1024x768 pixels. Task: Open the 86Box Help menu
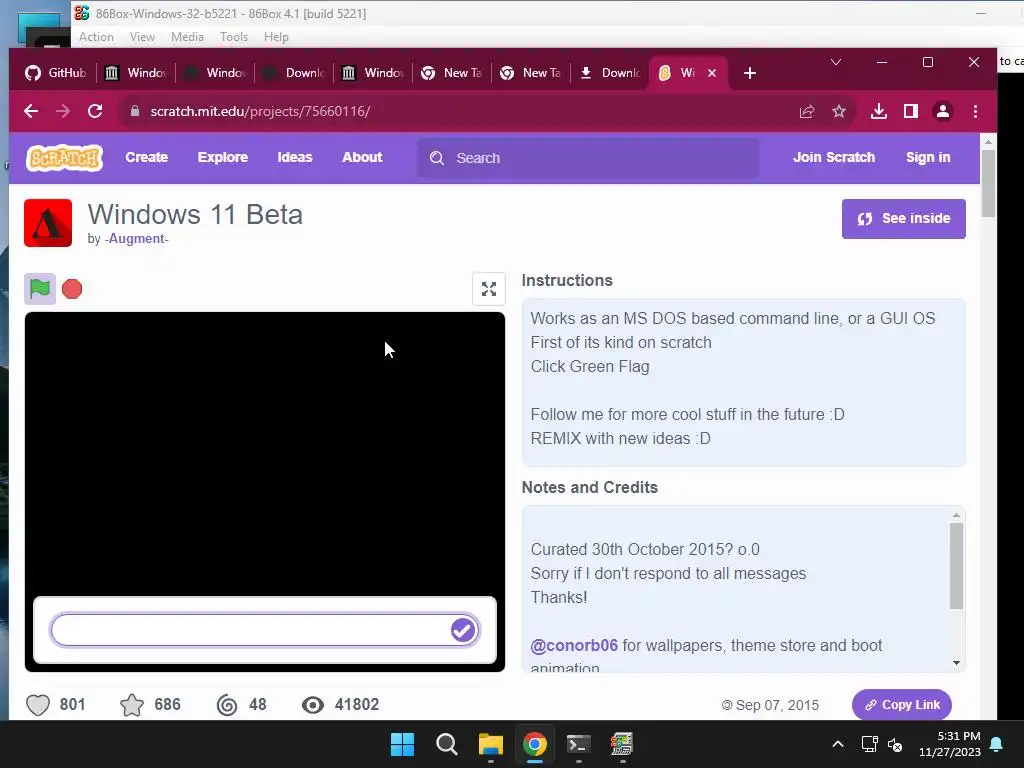click(276, 37)
